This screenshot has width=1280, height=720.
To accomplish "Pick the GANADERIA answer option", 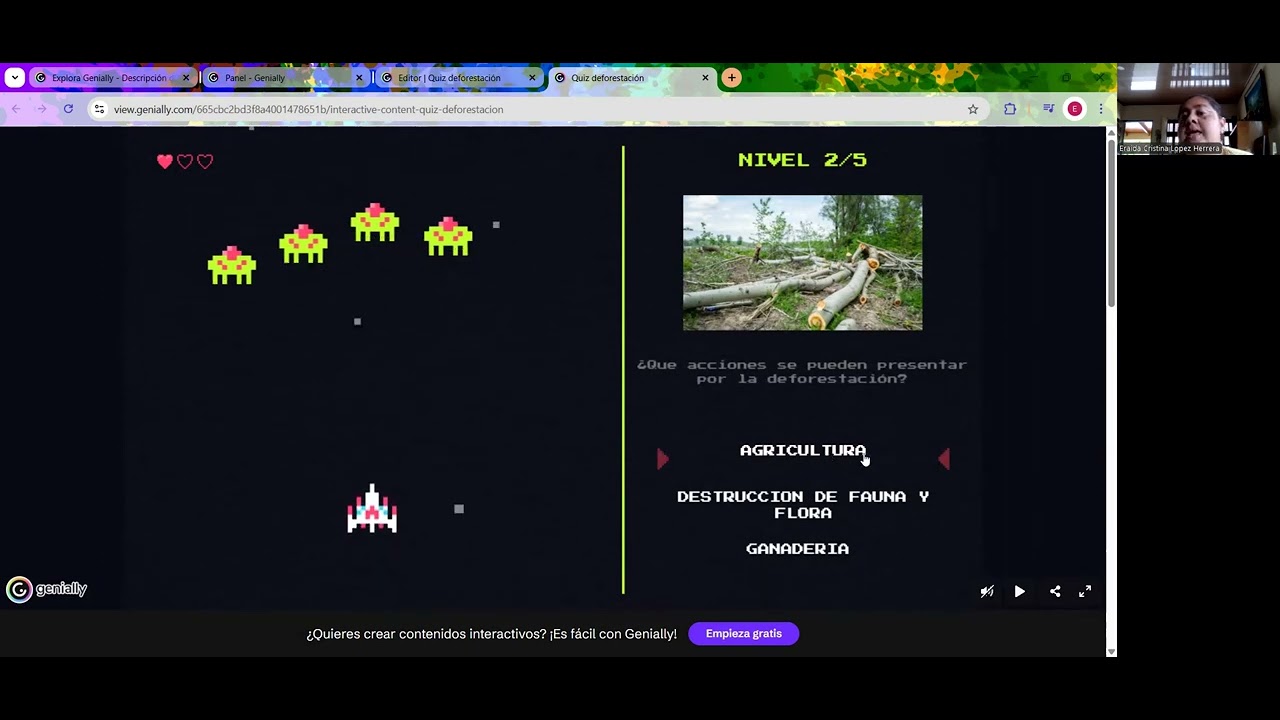I will pos(797,549).
